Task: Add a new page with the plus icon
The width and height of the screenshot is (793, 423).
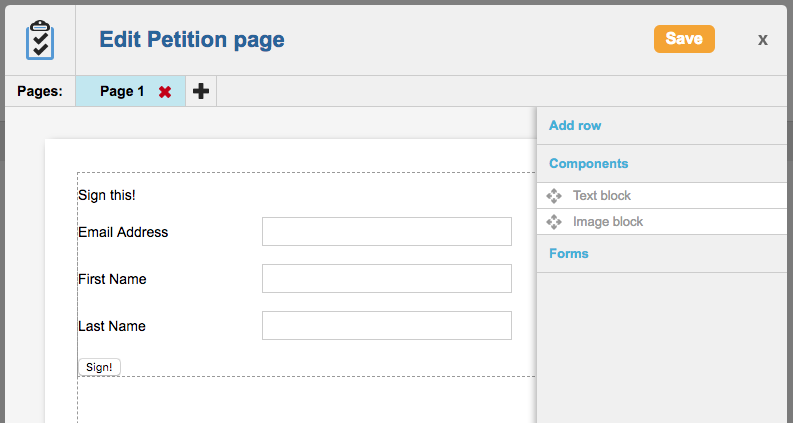Action: pyautogui.click(x=201, y=91)
